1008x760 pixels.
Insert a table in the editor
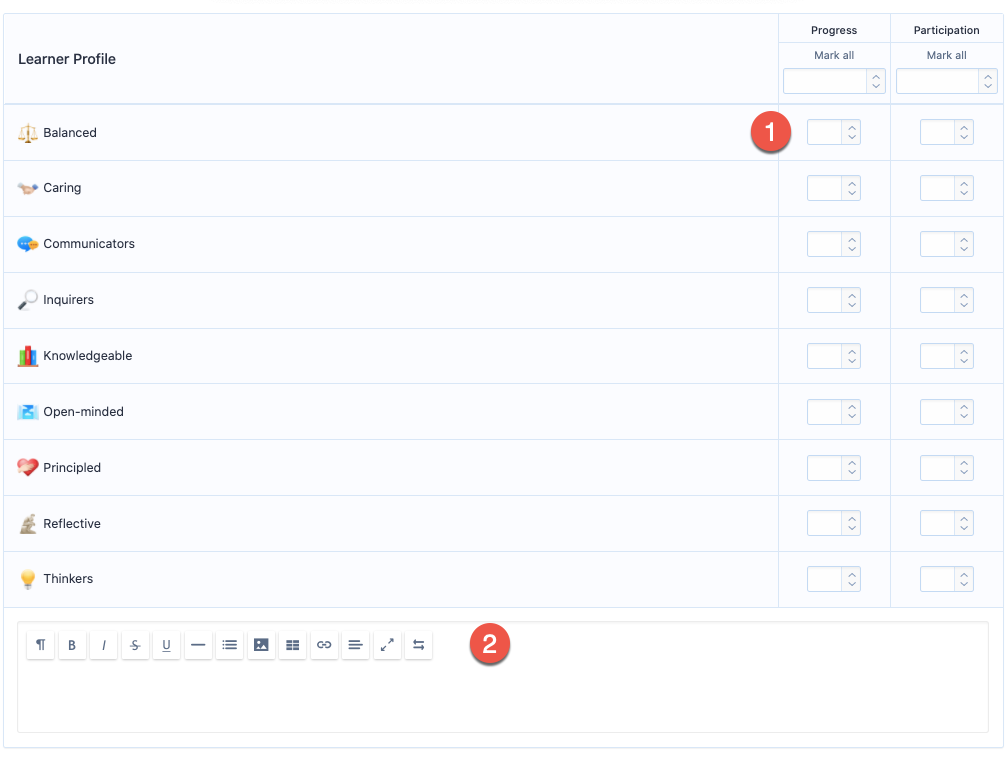[x=292, y=646]
